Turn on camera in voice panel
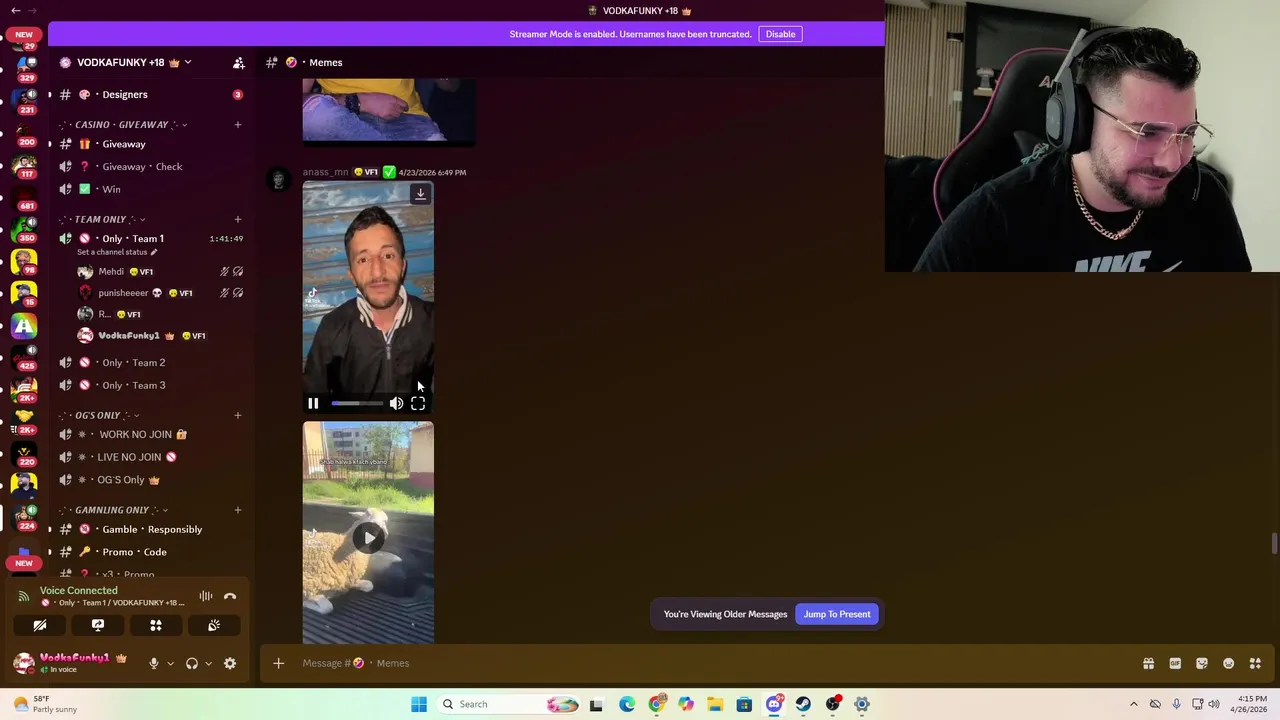 tap(40, 625)
